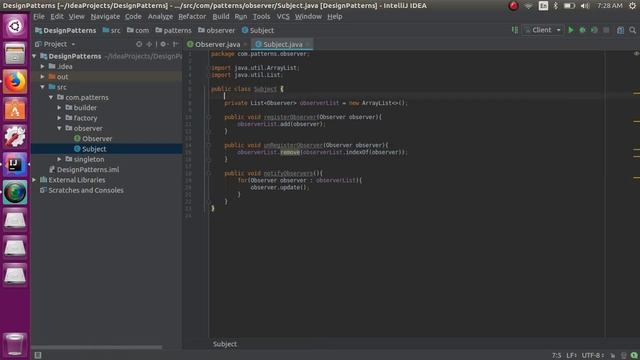Viewport: 640px width, 360px height.
Task: Click the sound volume indicator in top panel
Action: (585, 6)
